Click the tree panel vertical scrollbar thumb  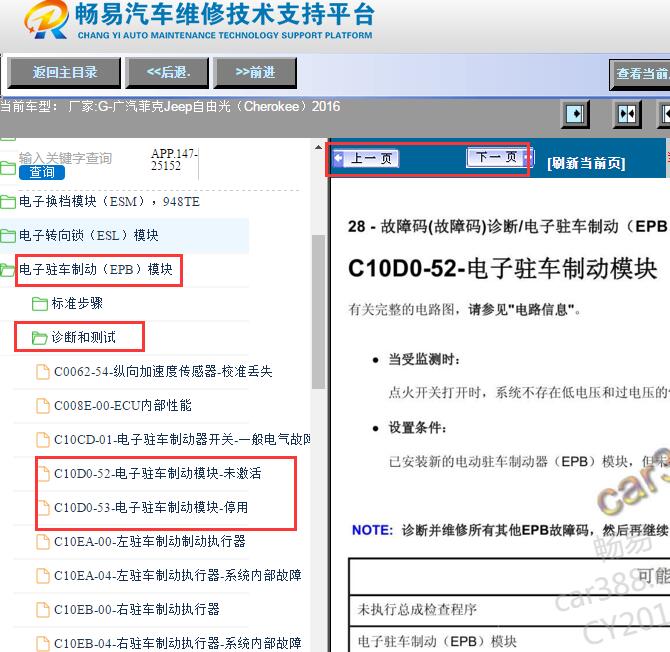[318, 312]
